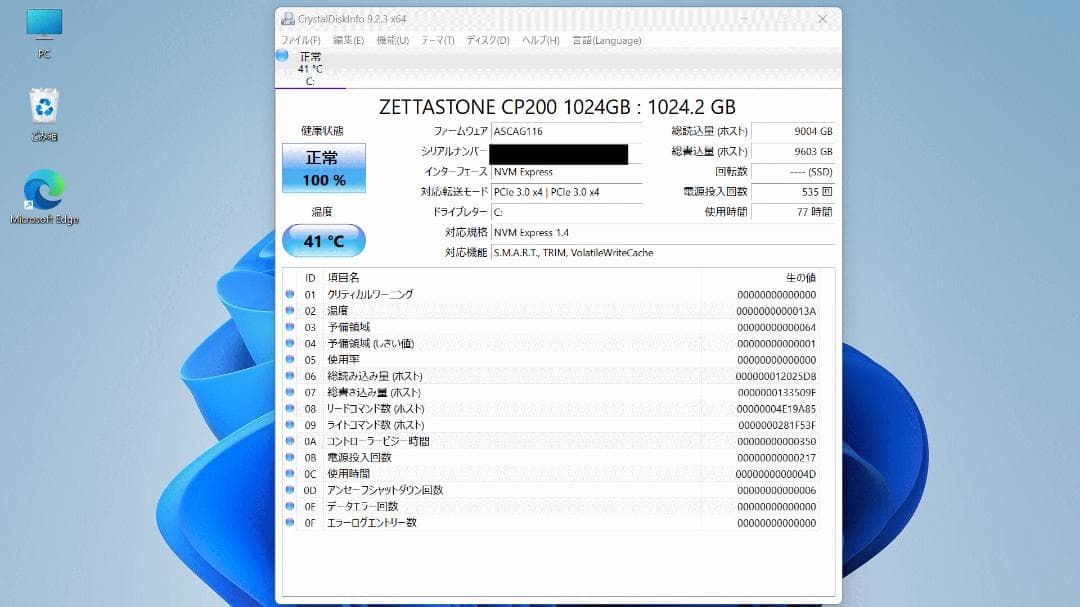Click the indicator next to エラーログエントリー数
Viewport: 1080px width, 607px height.
[x=290, y=523]
